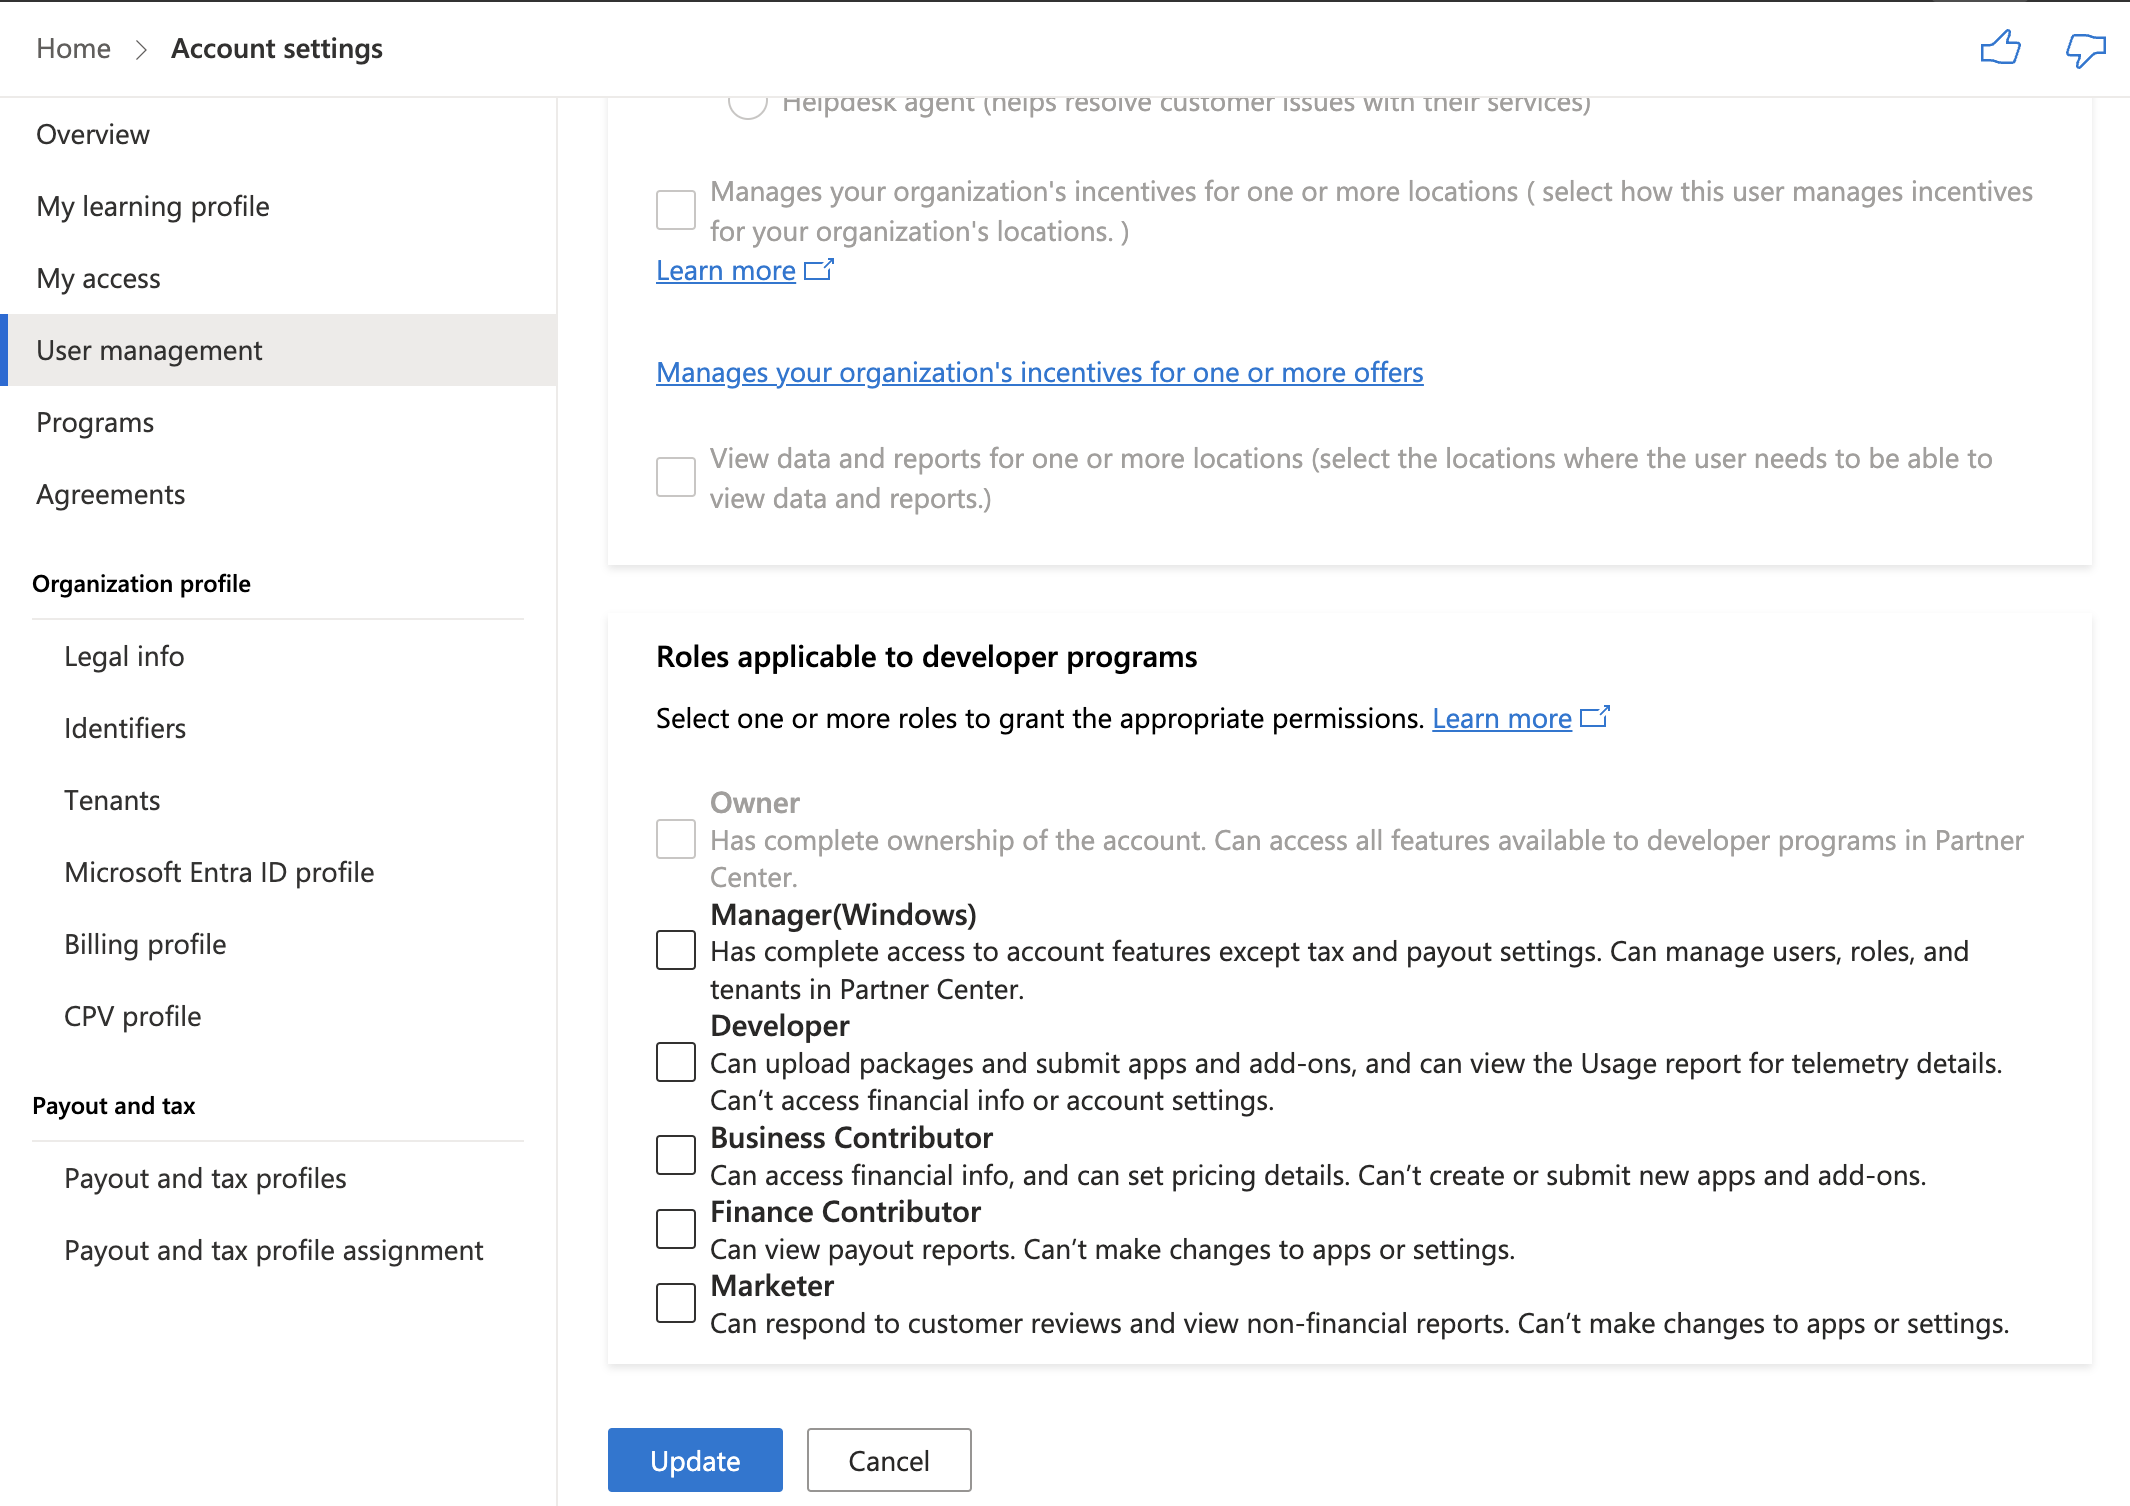Check the manage incentives for locations checkbox
The height and width of the screenshot is (1506, 2130).
click(x=676, y=210)
